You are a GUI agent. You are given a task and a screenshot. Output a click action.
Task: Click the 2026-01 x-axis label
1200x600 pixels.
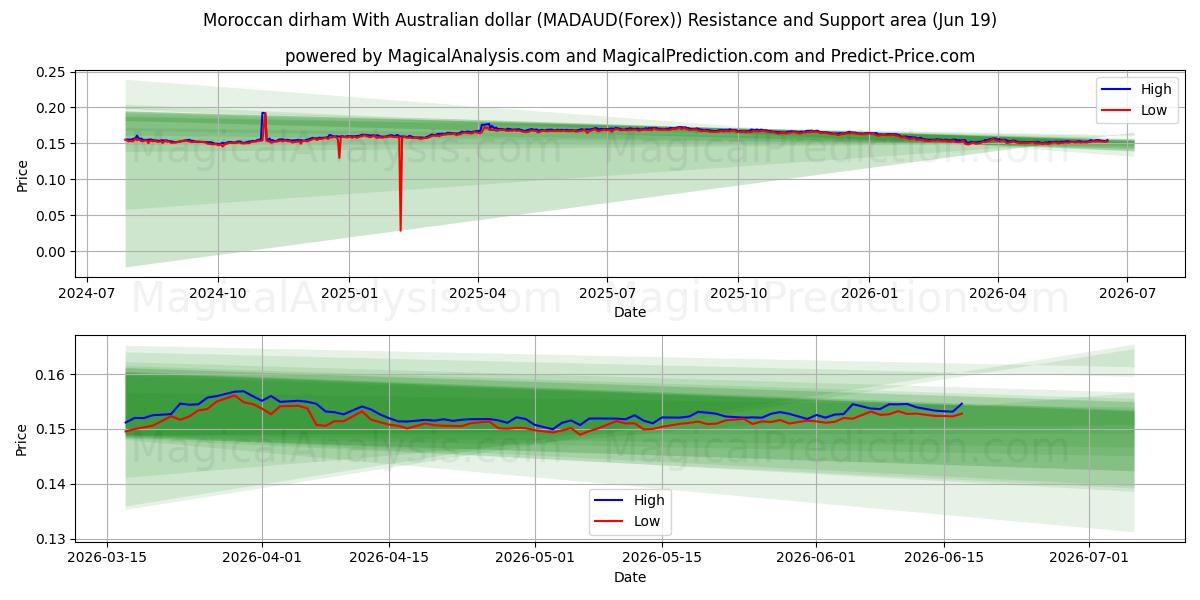pos(869,292)
